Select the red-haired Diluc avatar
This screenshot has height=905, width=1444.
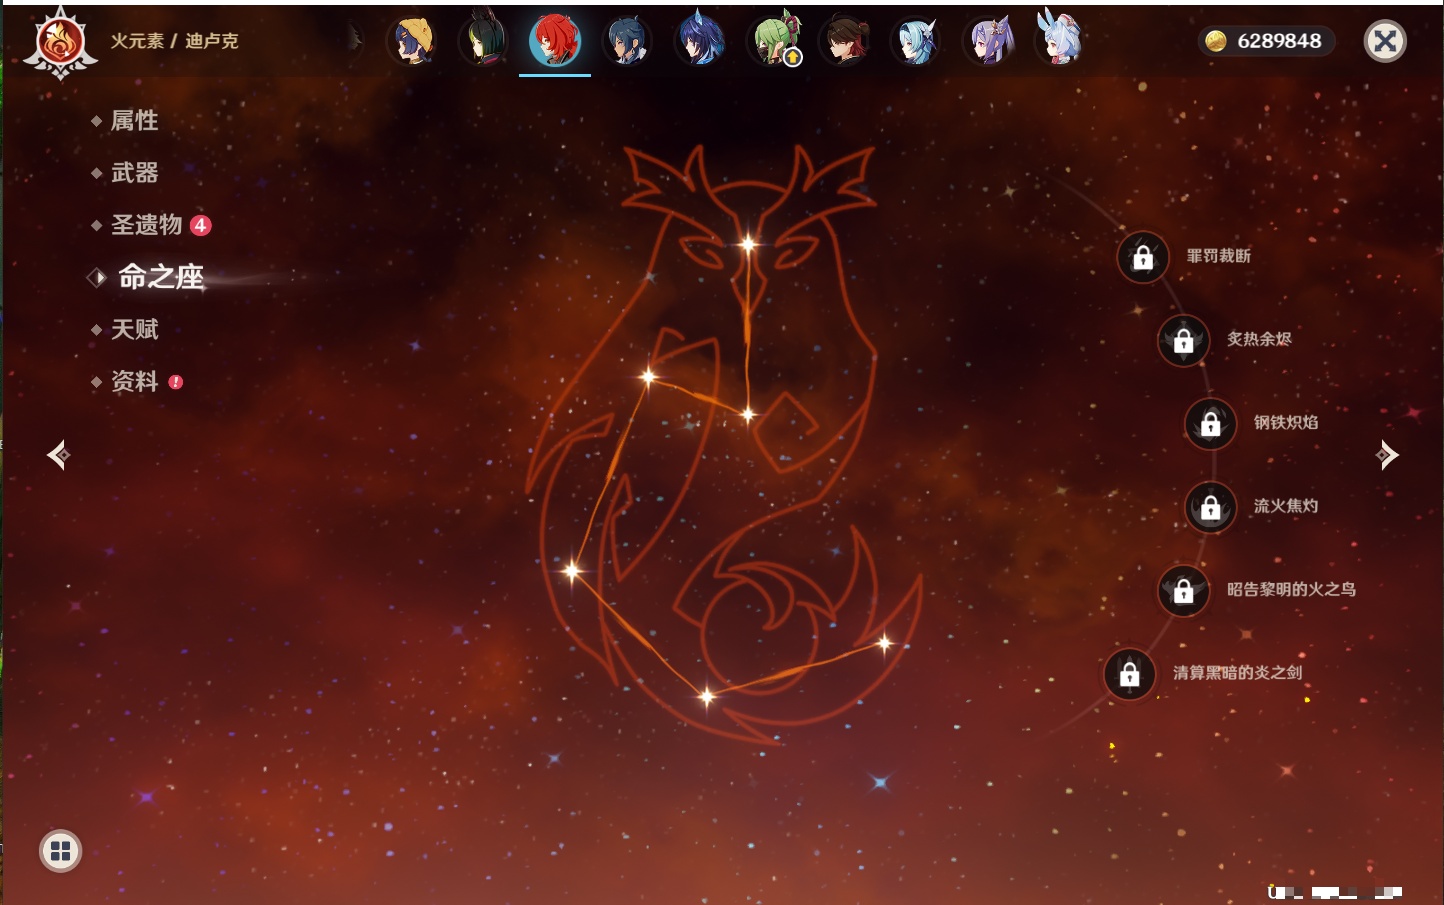pos(555,40)
